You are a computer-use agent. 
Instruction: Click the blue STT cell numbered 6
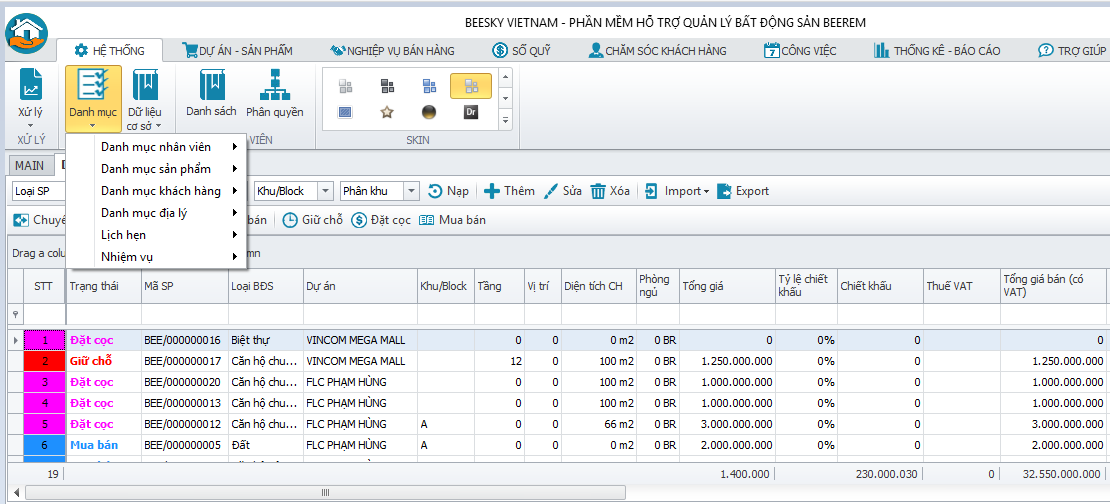[44, 445]
